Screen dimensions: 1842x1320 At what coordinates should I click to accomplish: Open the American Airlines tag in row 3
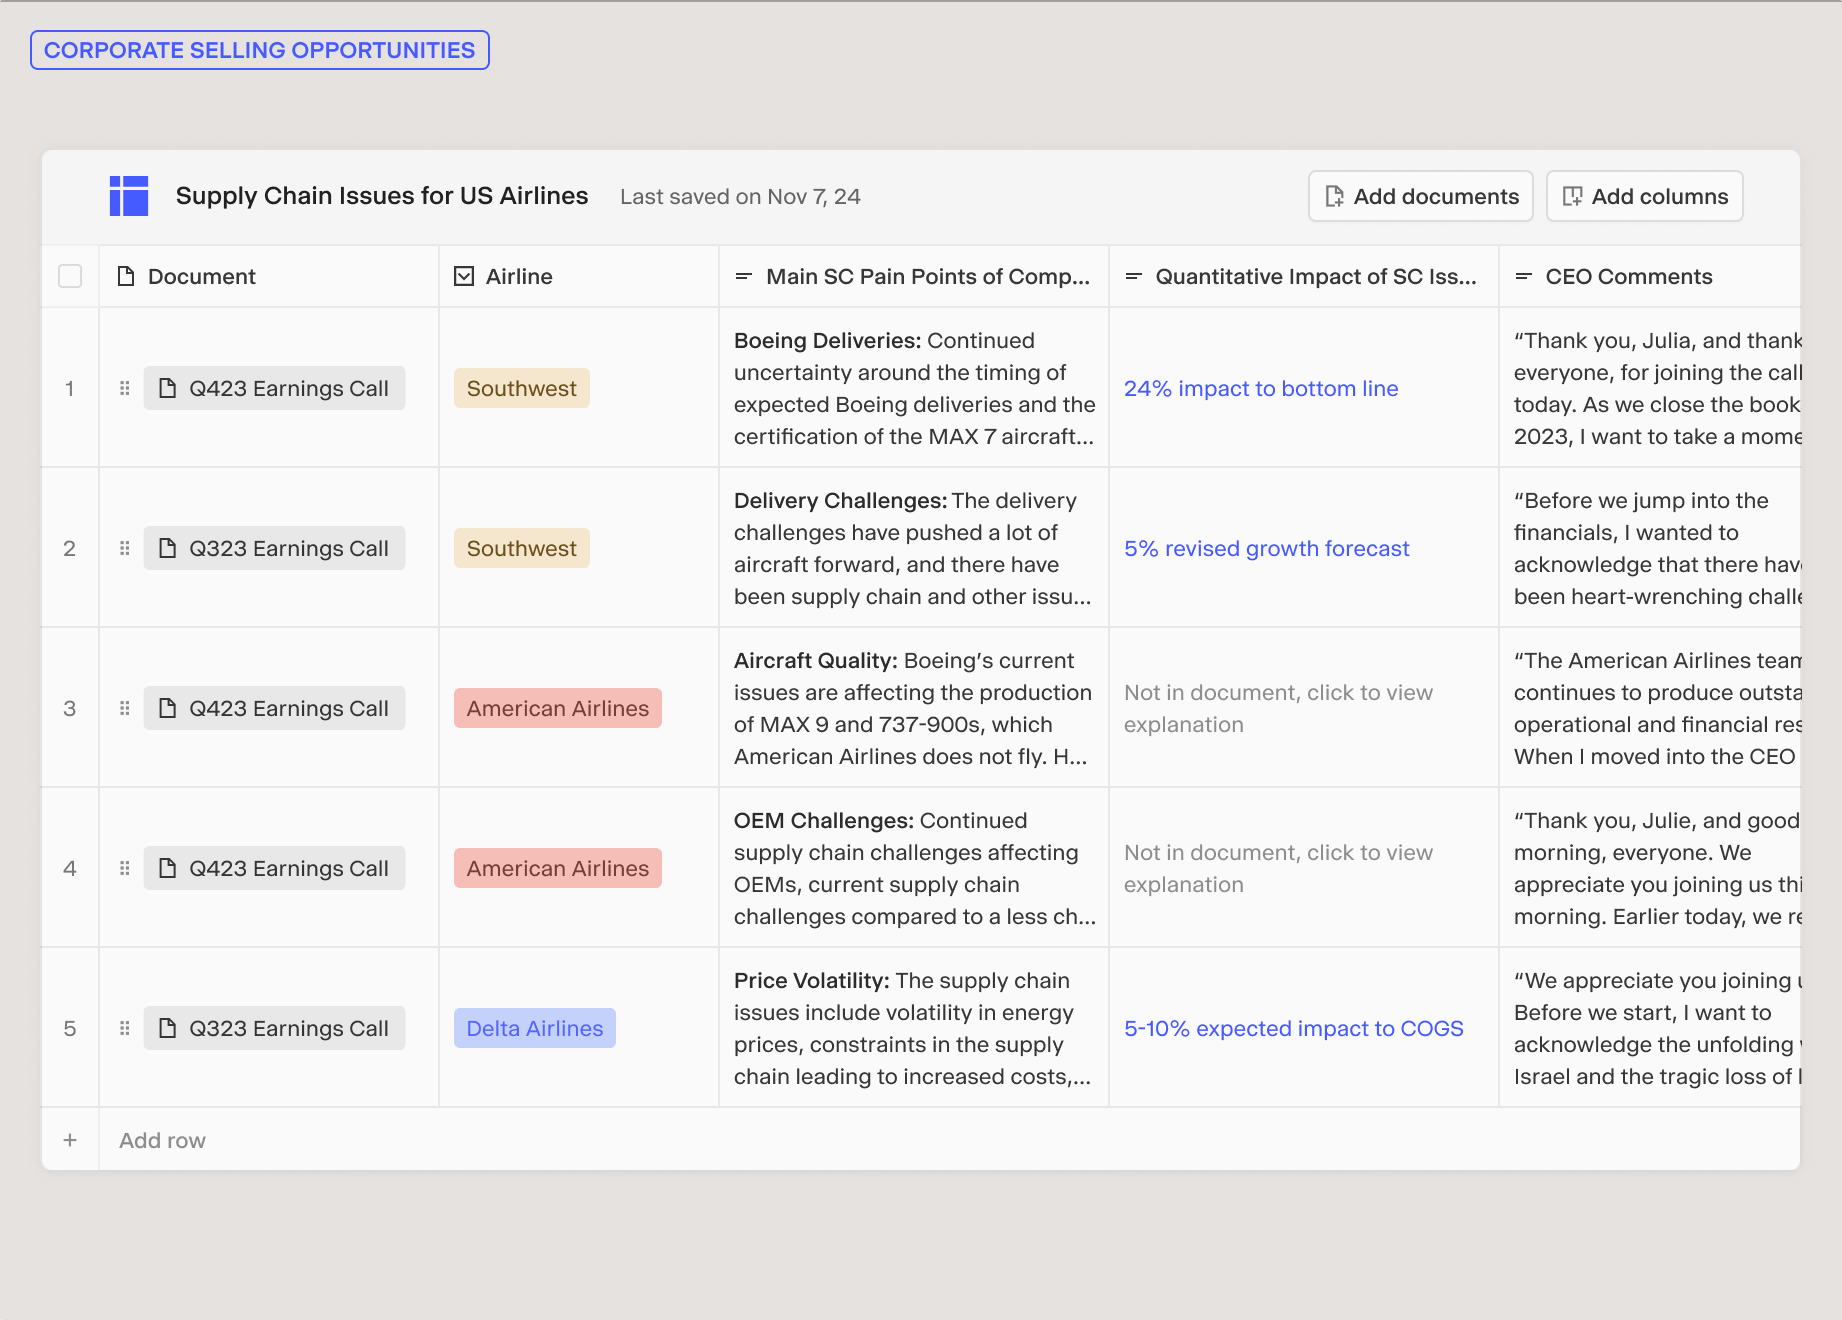coord(557,708)
